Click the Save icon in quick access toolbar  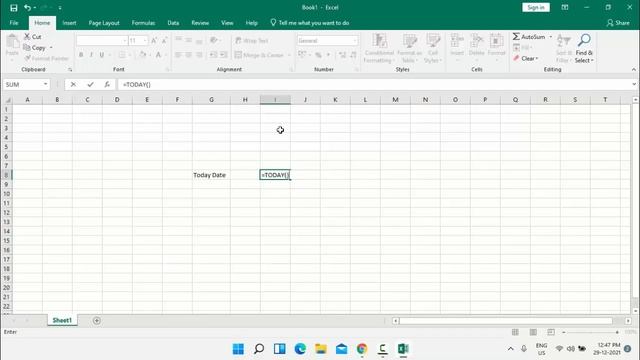coord(13,8)
